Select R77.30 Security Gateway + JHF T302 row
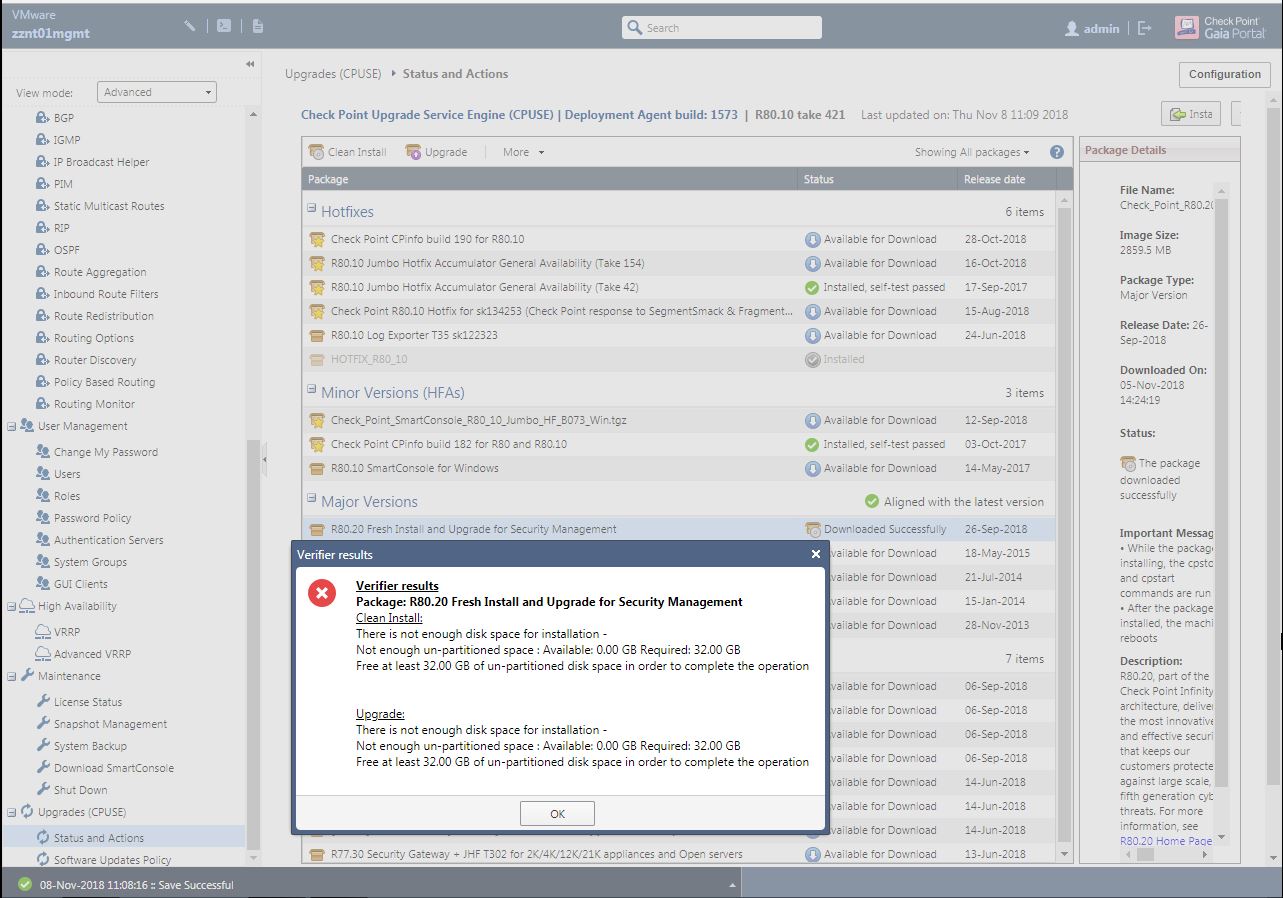This screenshot has width=1283, height=898. coord(678,854)
